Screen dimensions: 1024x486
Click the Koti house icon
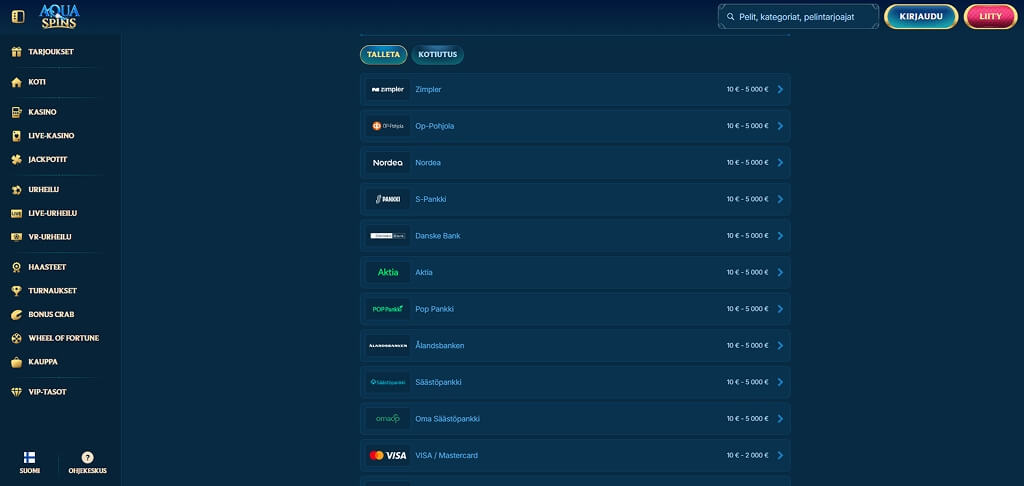(17, 82)
